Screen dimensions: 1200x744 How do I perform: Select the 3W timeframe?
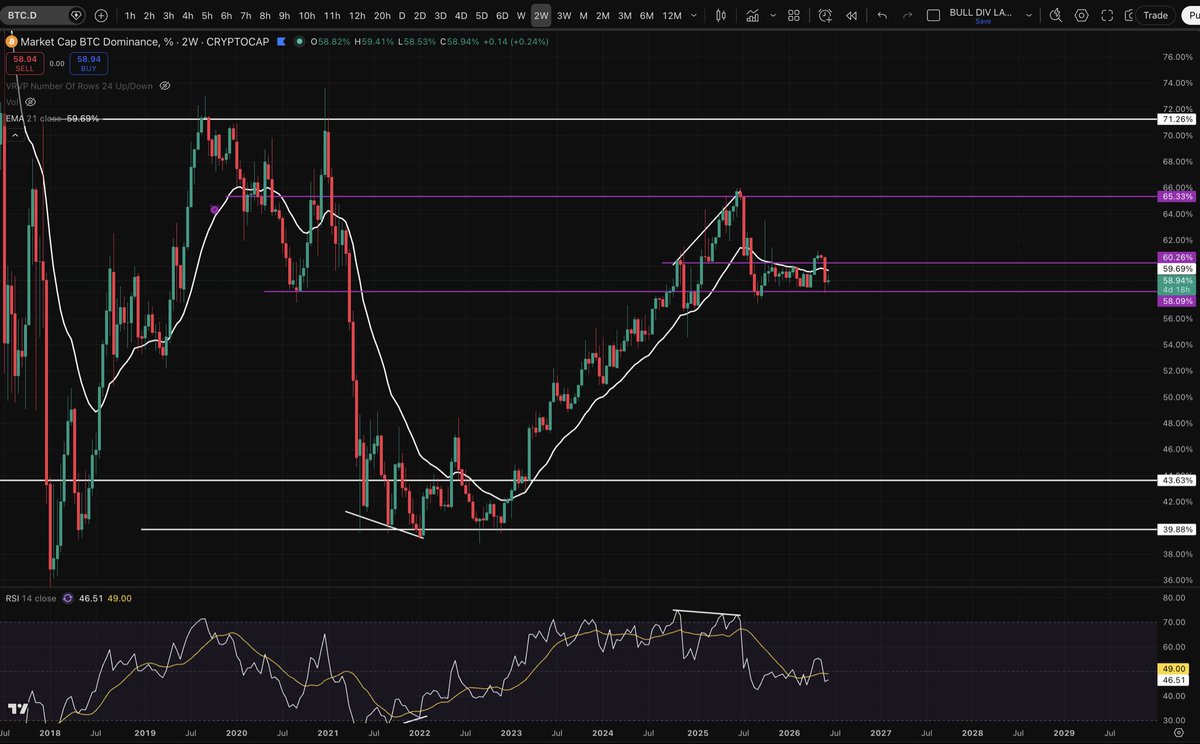(x=564, y=15)
